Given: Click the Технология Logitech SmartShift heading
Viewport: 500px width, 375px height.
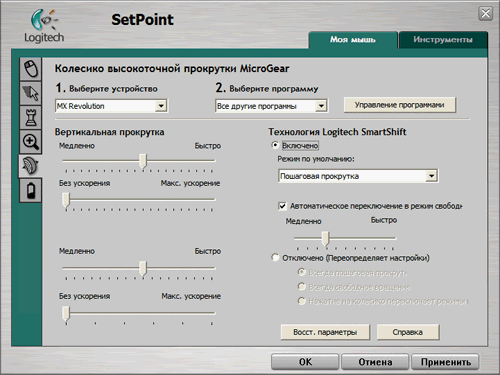Looking at the screenshot, I should 337,132.
